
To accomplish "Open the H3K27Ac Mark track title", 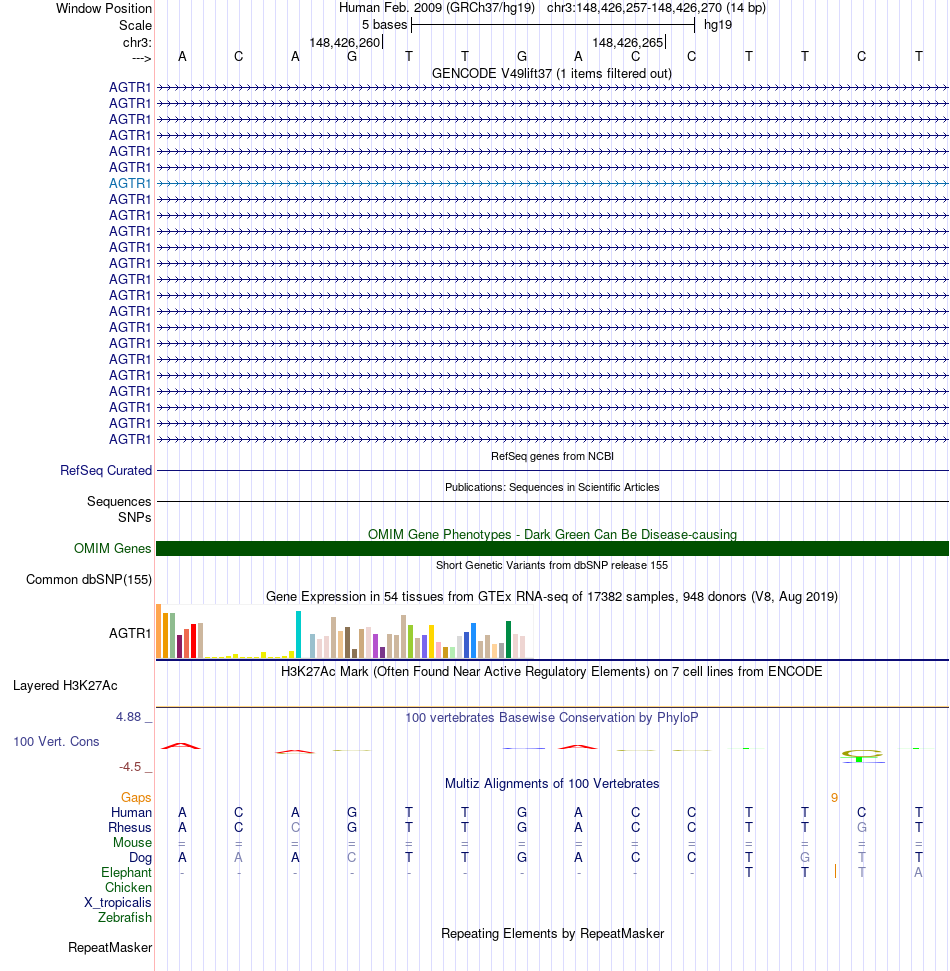I will [552, 672].
